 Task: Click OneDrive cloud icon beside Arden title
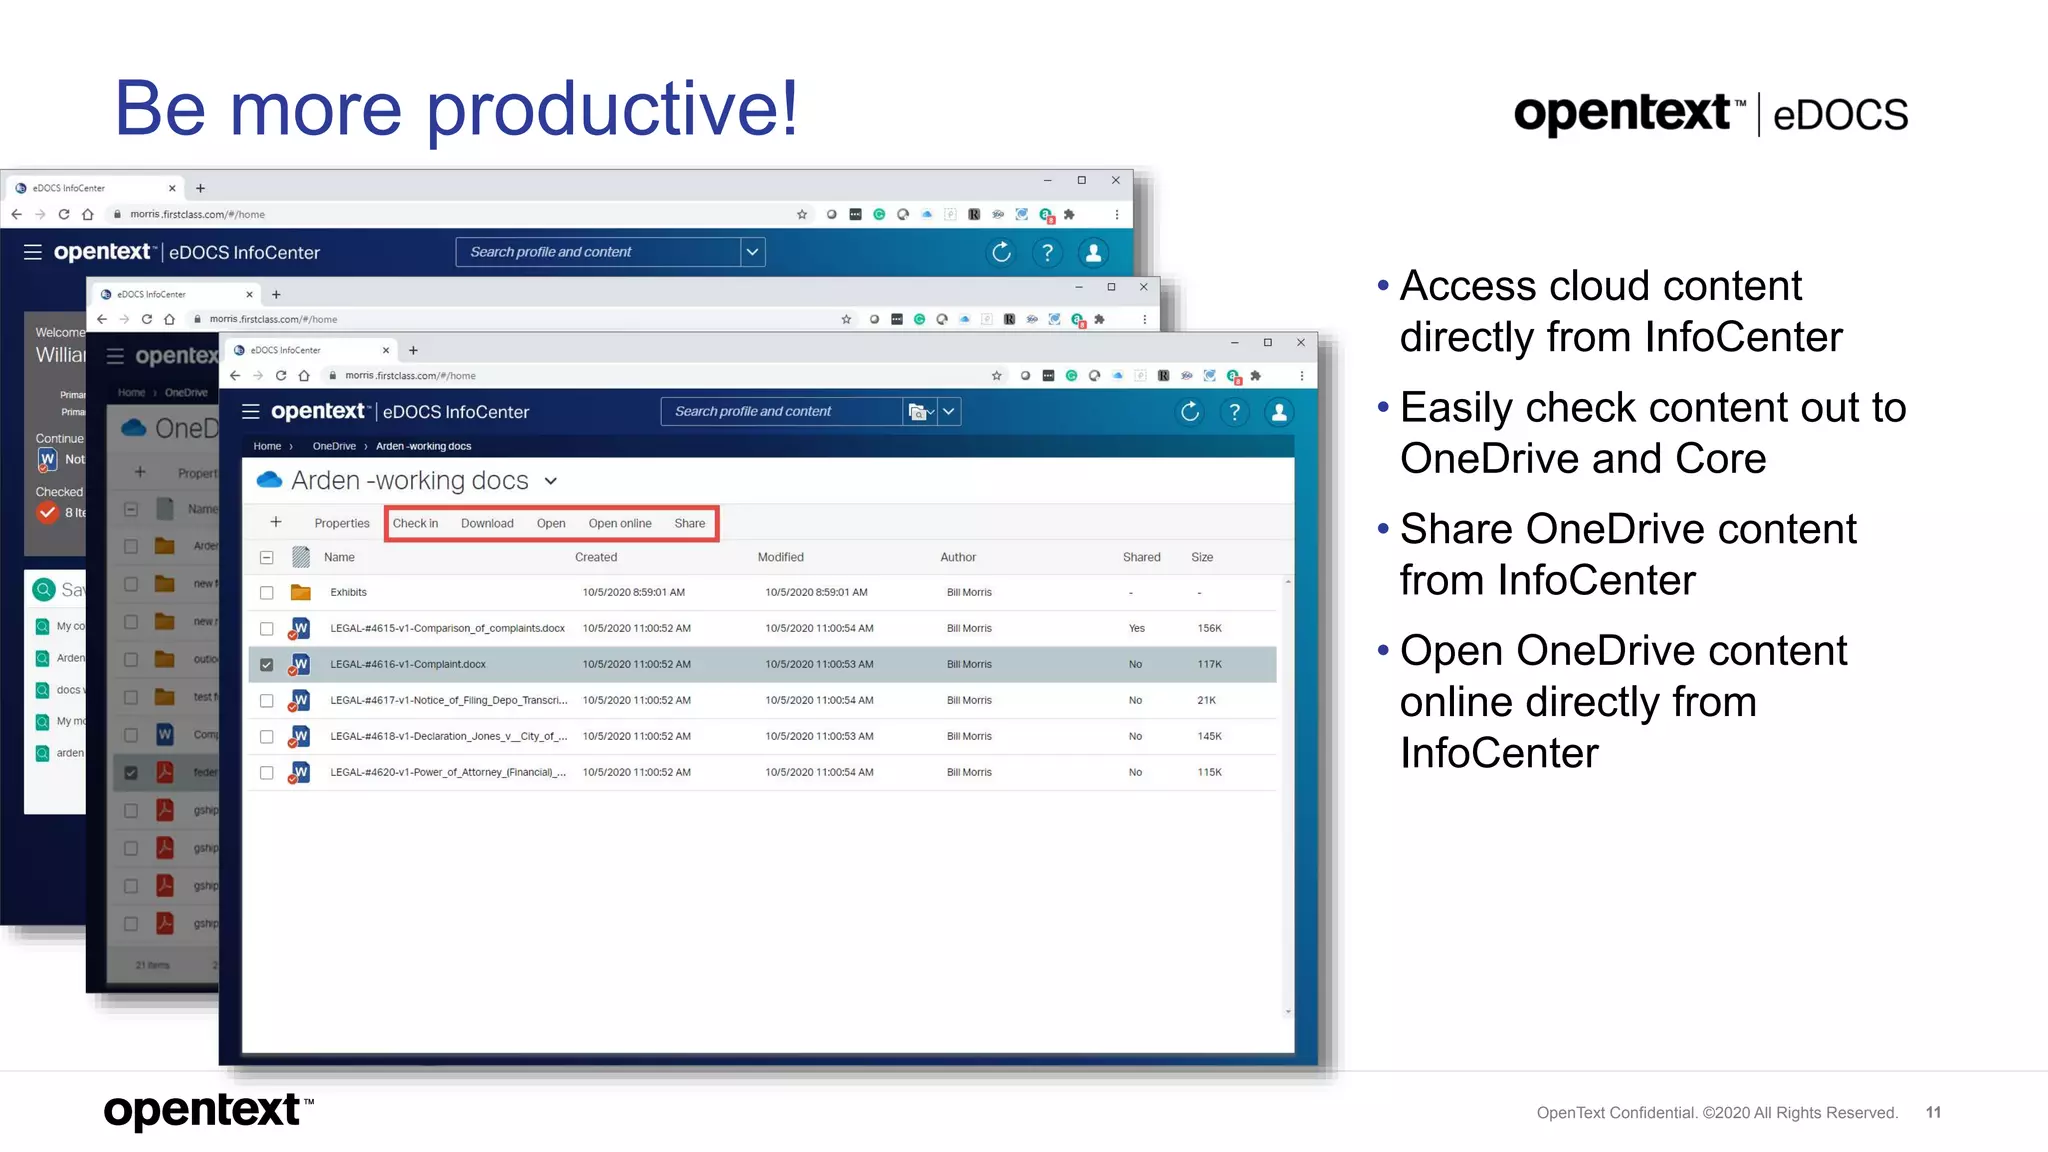click(x=269, y=480)
